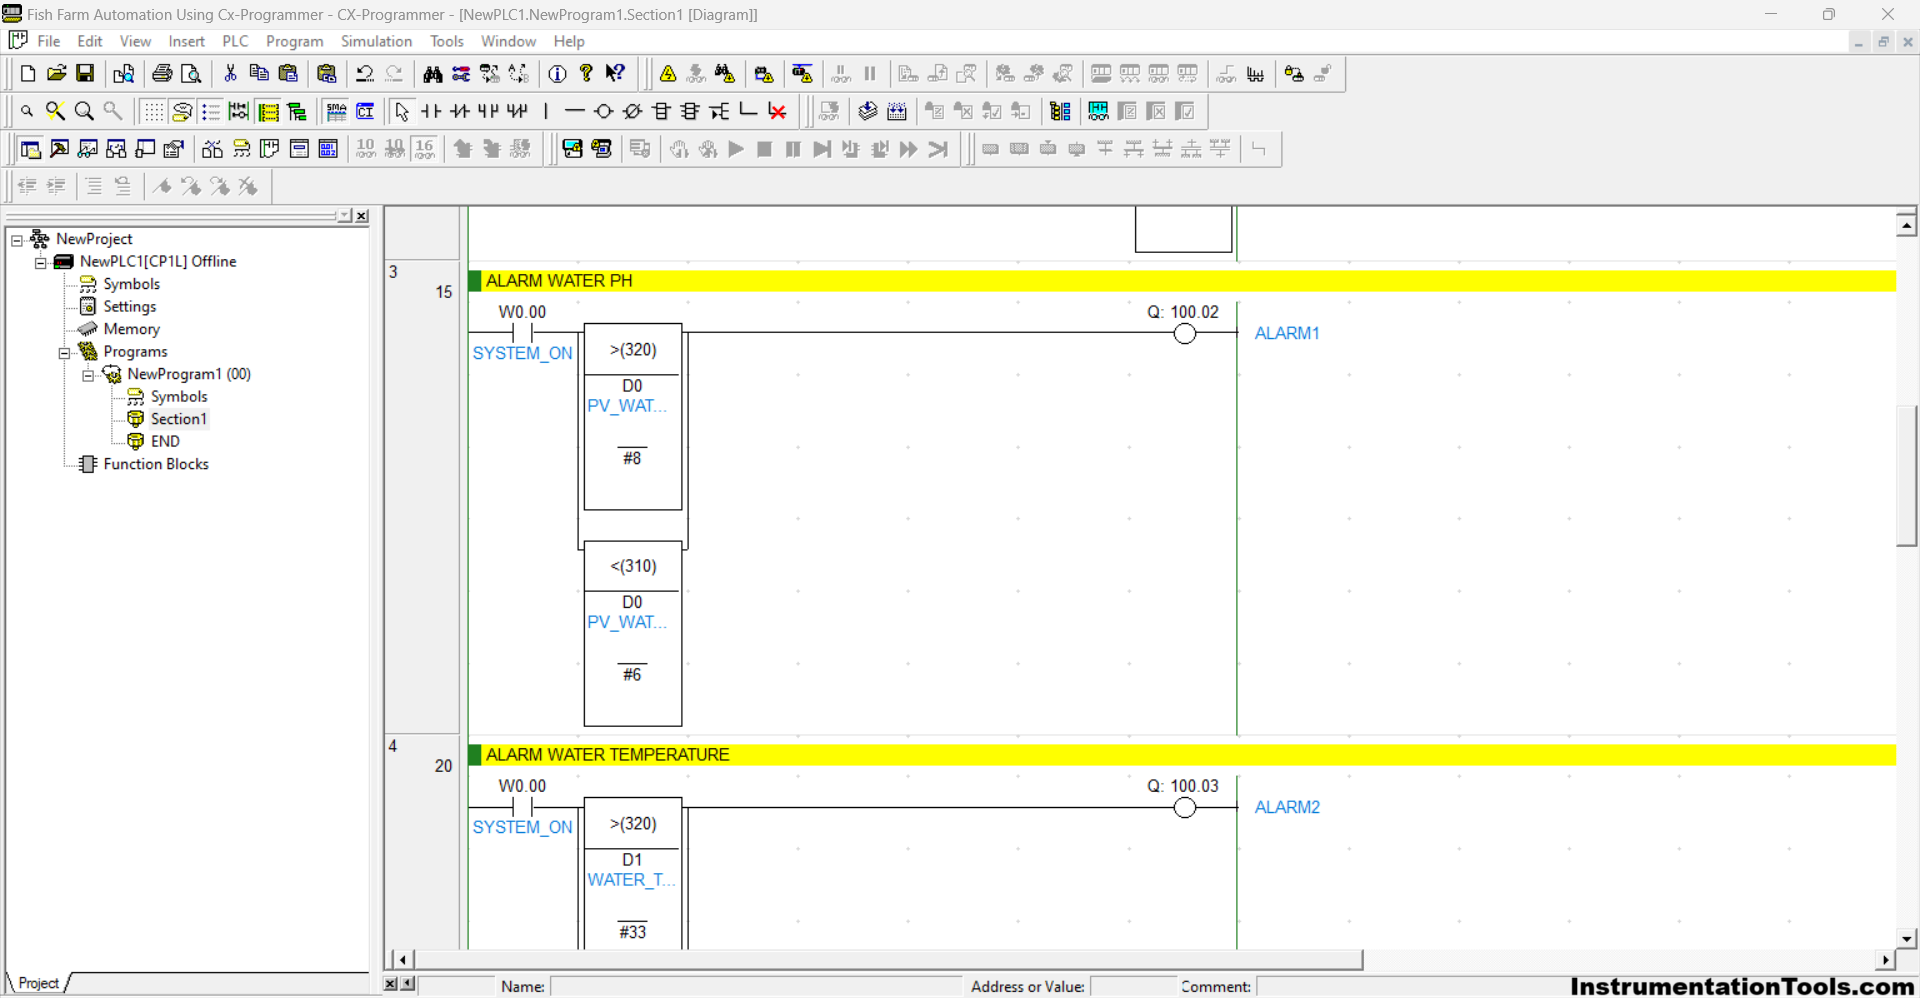
Task: Toggle the Monitor in Hex CI button
Action: [366, 111]
